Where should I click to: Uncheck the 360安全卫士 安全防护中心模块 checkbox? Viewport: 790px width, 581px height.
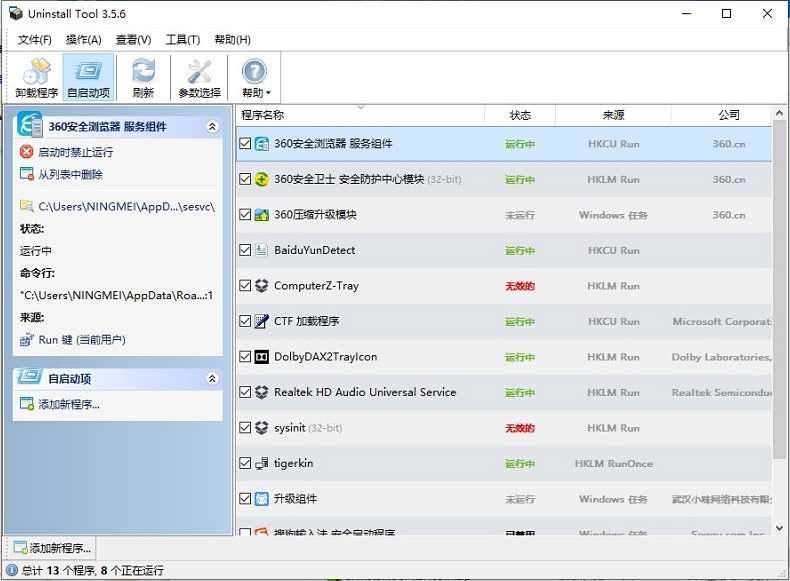[245, 179]
